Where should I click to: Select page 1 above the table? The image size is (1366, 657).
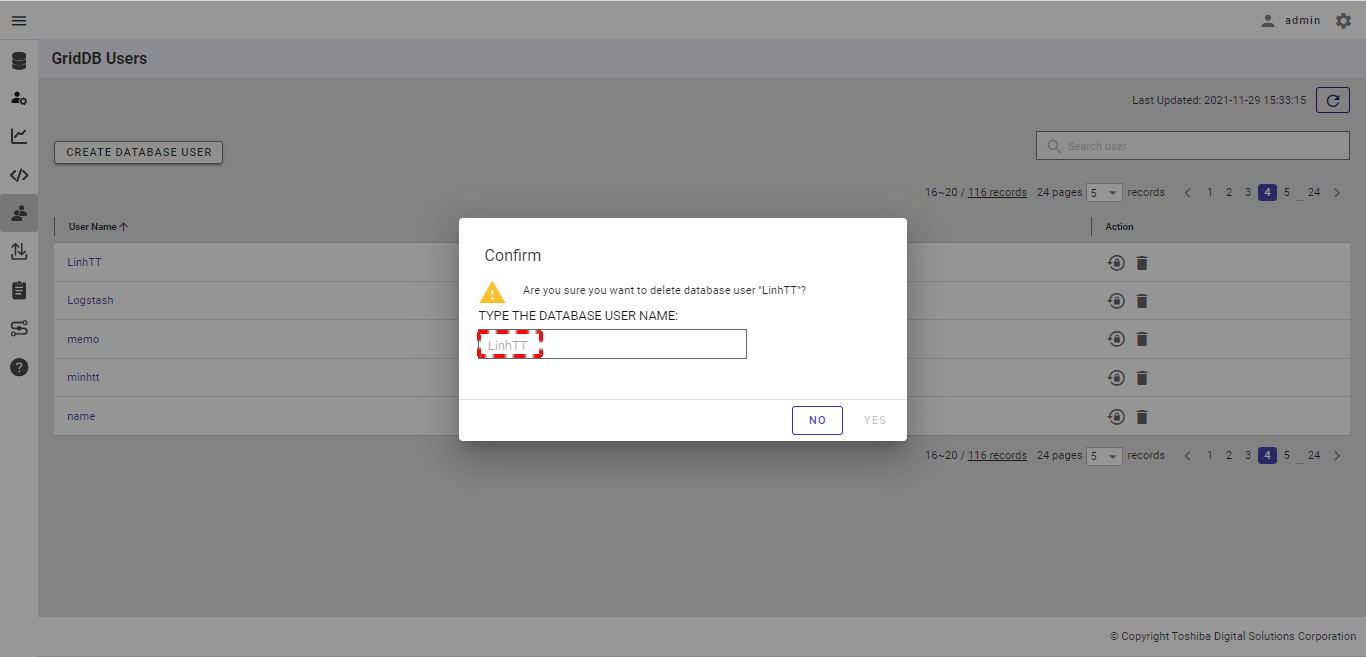point(1210,193)
